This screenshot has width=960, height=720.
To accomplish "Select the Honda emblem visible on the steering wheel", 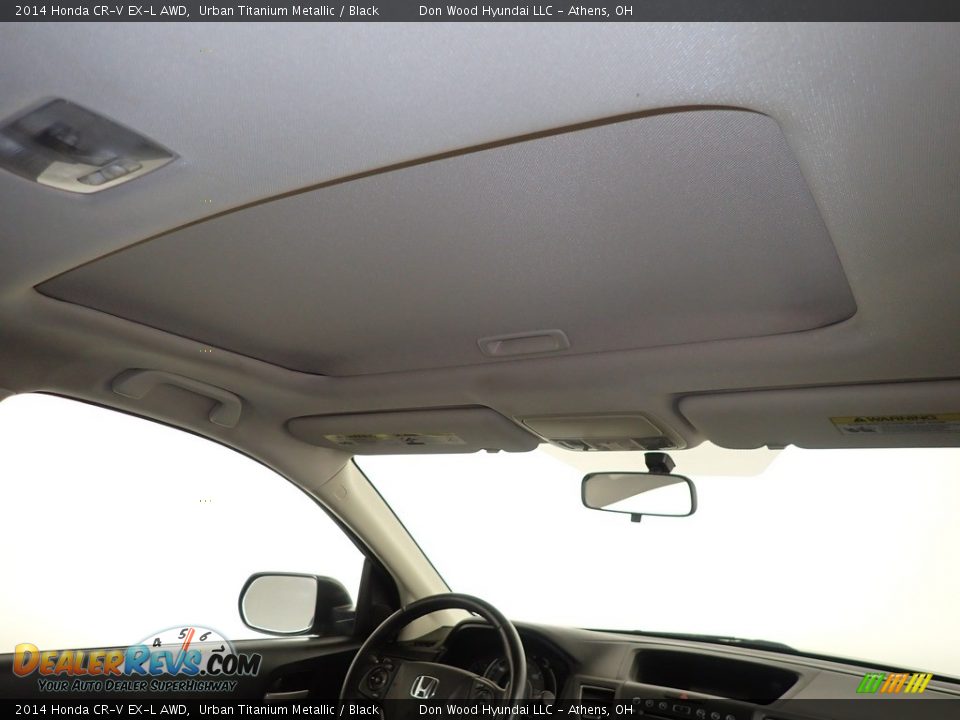I will tap(424, 687).
